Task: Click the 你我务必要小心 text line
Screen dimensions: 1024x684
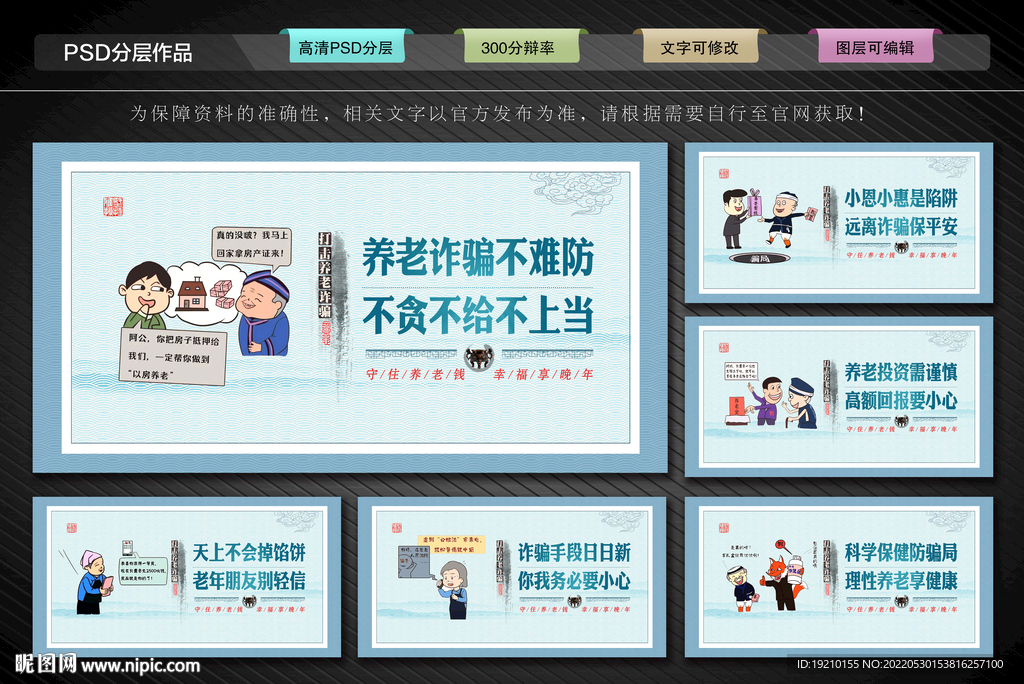Action: tap(574, 580)
